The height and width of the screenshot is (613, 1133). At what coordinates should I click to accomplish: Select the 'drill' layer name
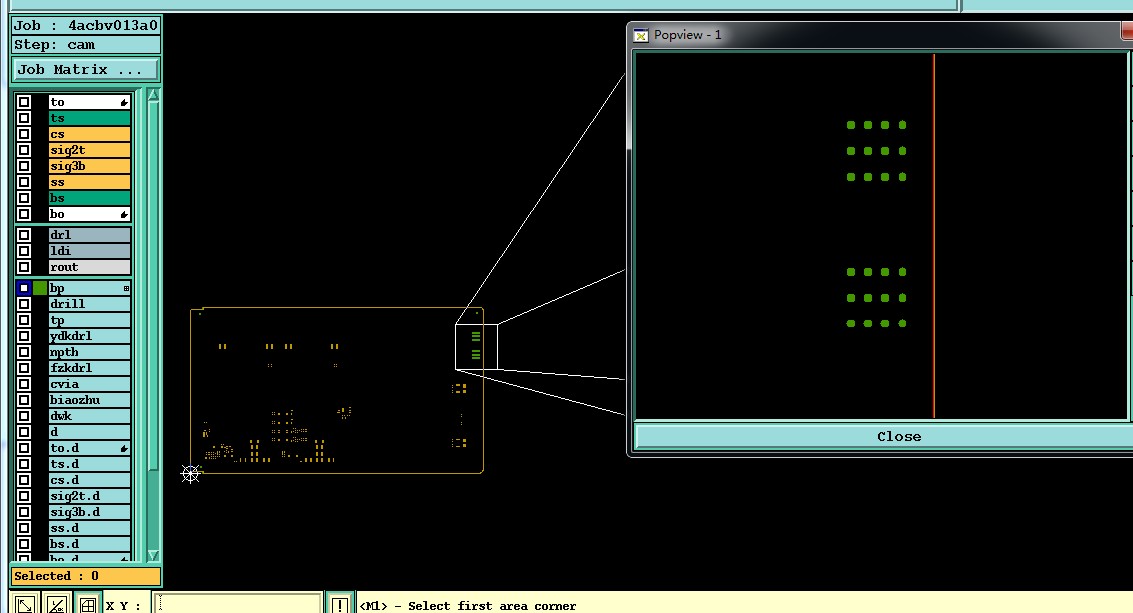coord(90,304)
